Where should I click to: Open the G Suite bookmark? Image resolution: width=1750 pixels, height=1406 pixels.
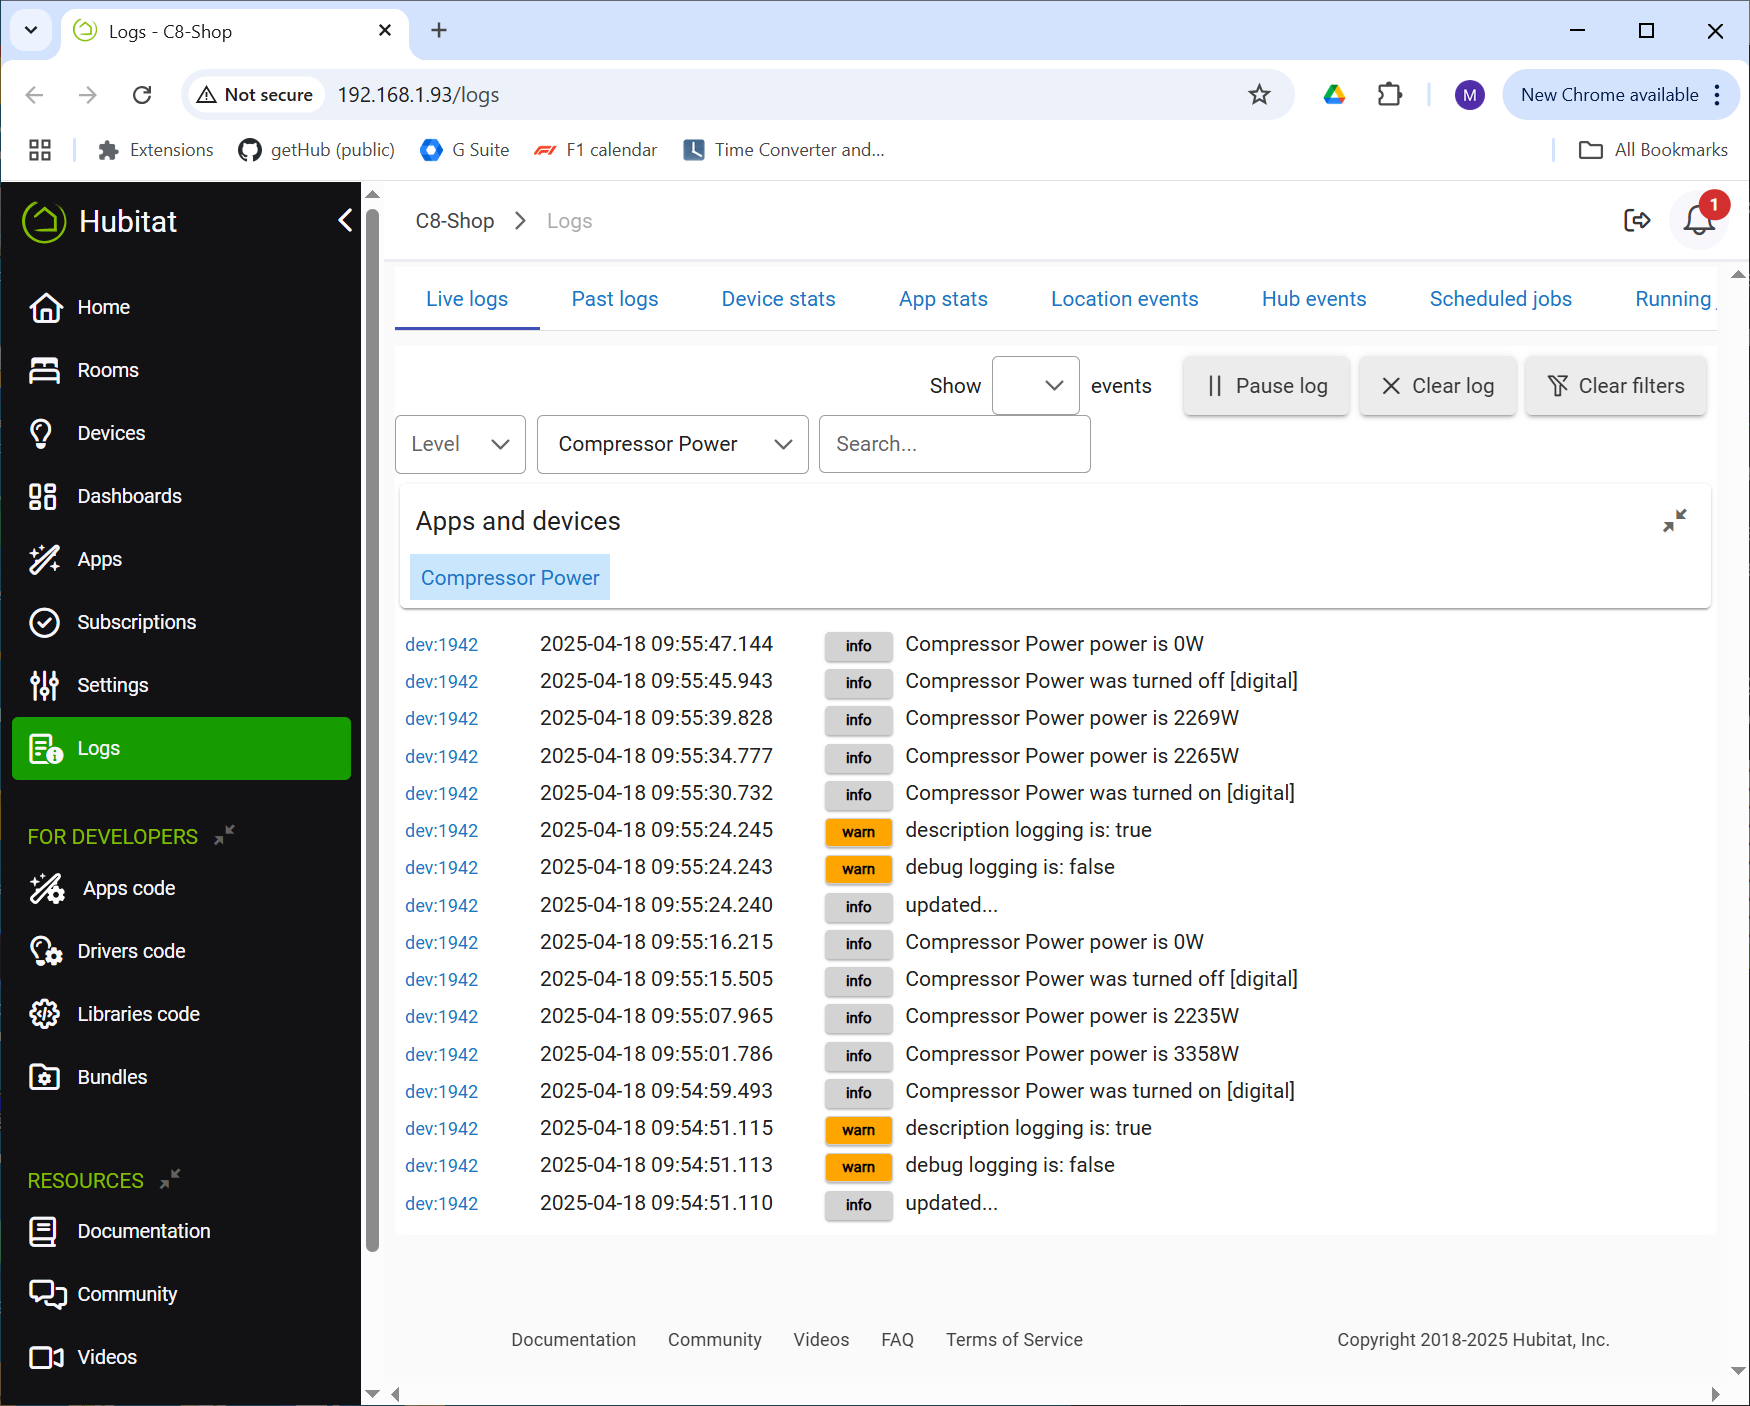(465, 150)
